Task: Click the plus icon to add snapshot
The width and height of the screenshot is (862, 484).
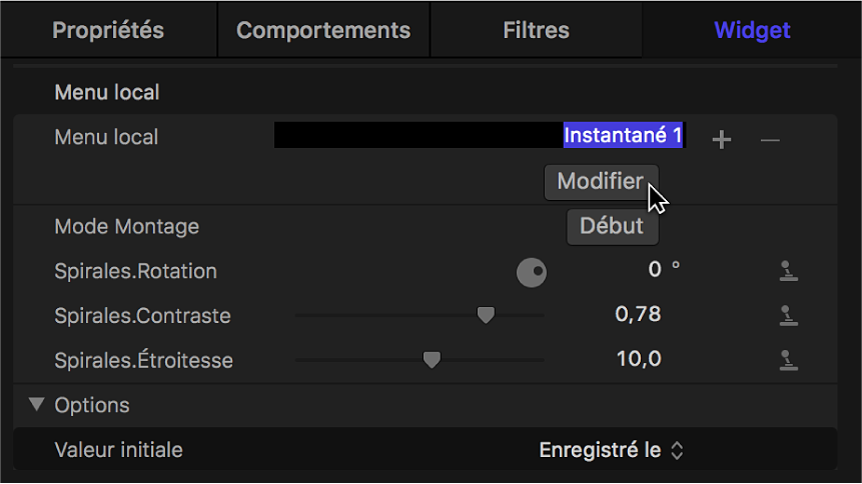Action: pyautogui.click(x=721, y=140)
